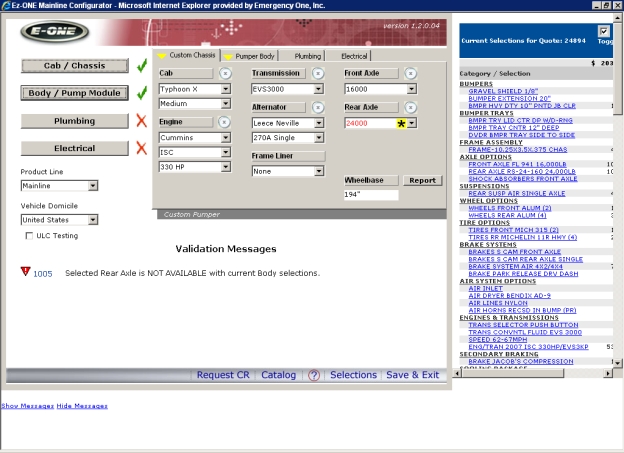Clear the Alternator selection with its round icon

pos(318,107)
